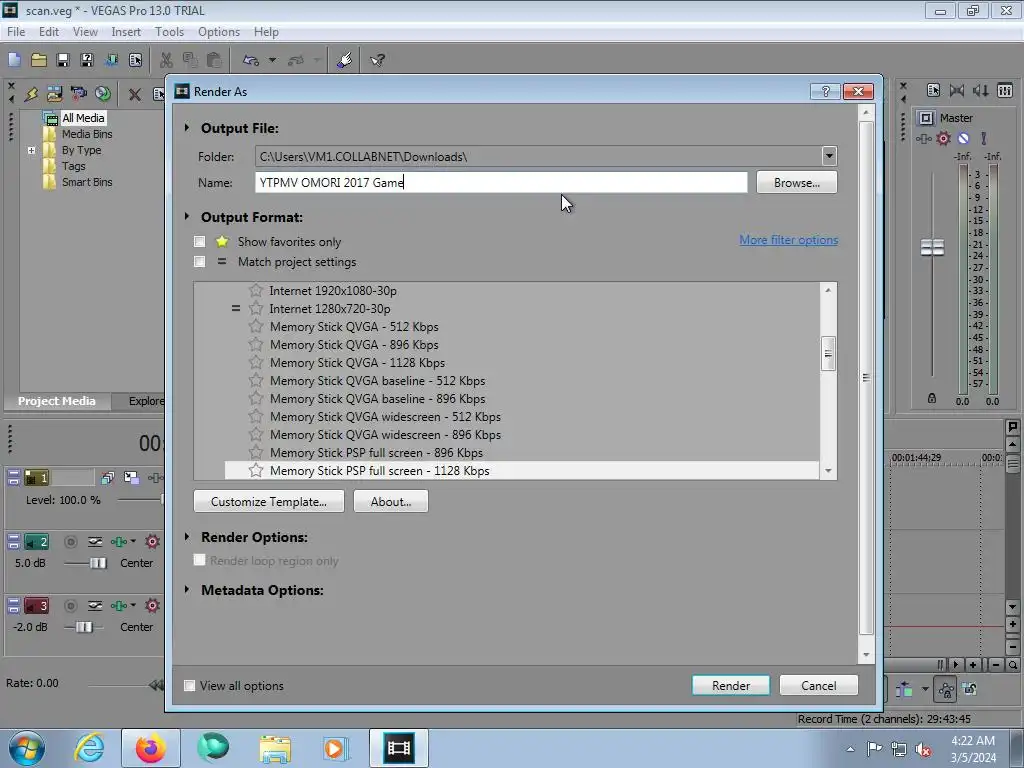1024x768 pixels.
Task: Open the Options menu
Action: [219, 32]
